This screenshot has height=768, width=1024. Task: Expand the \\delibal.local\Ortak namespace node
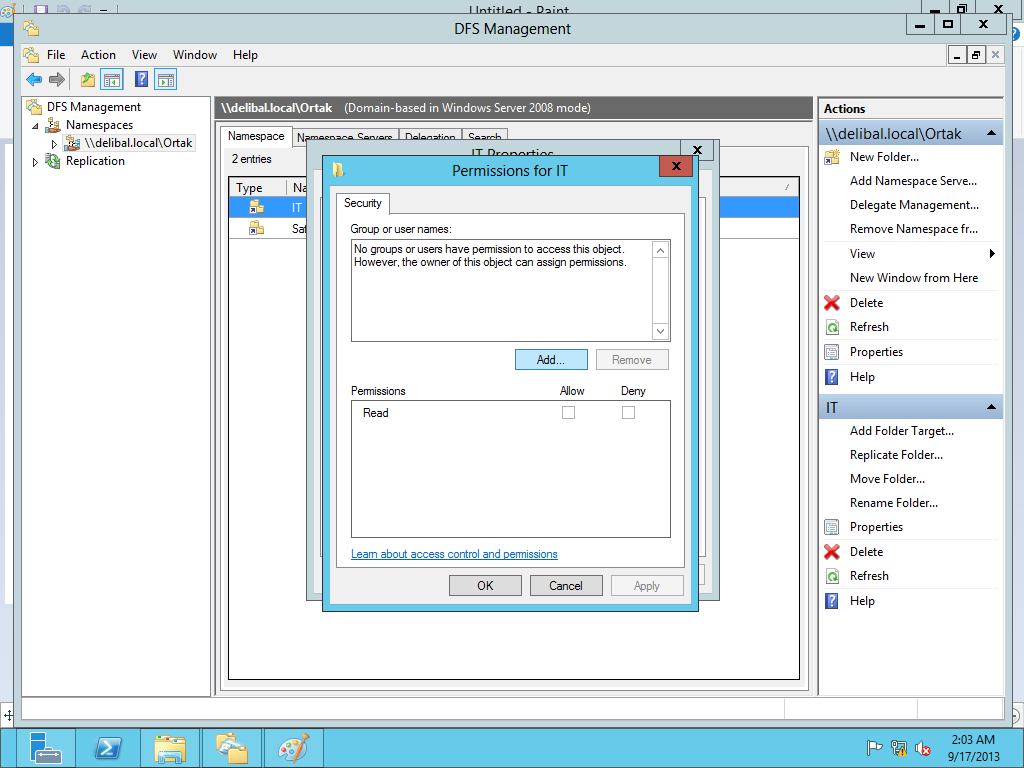pos(55,144)
